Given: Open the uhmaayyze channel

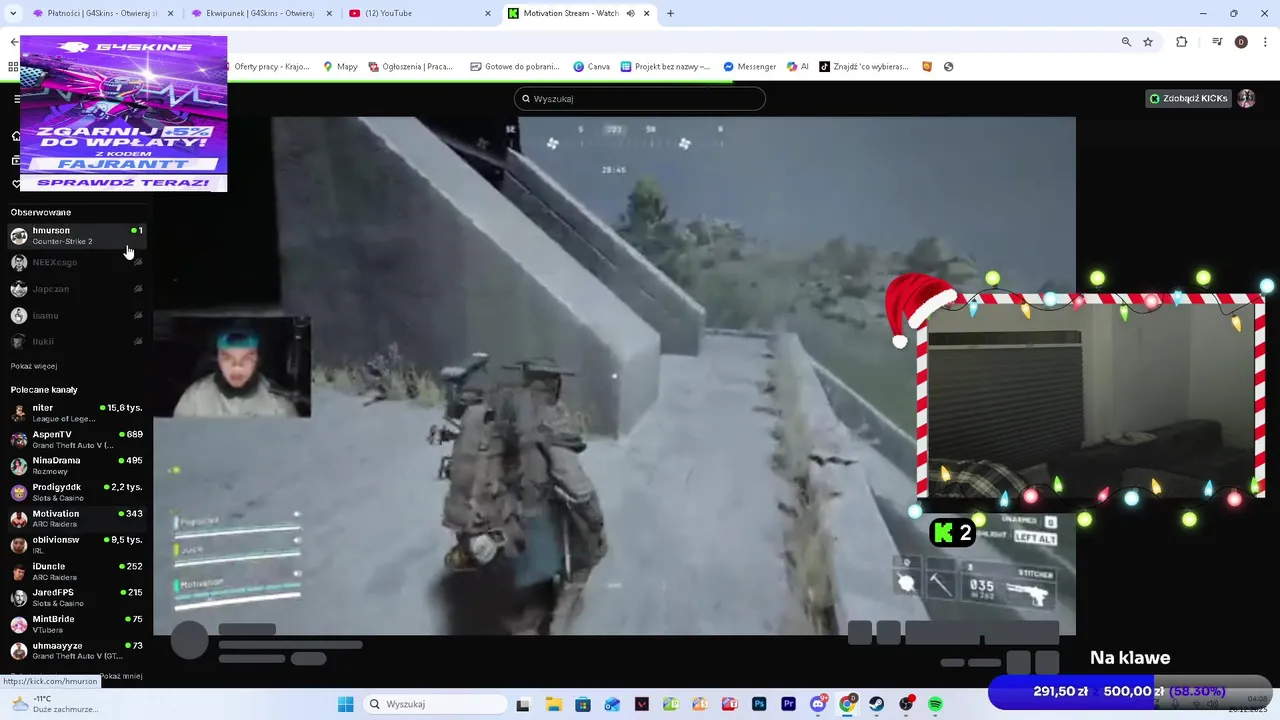Looking at the screenshot, I should 76,650.
